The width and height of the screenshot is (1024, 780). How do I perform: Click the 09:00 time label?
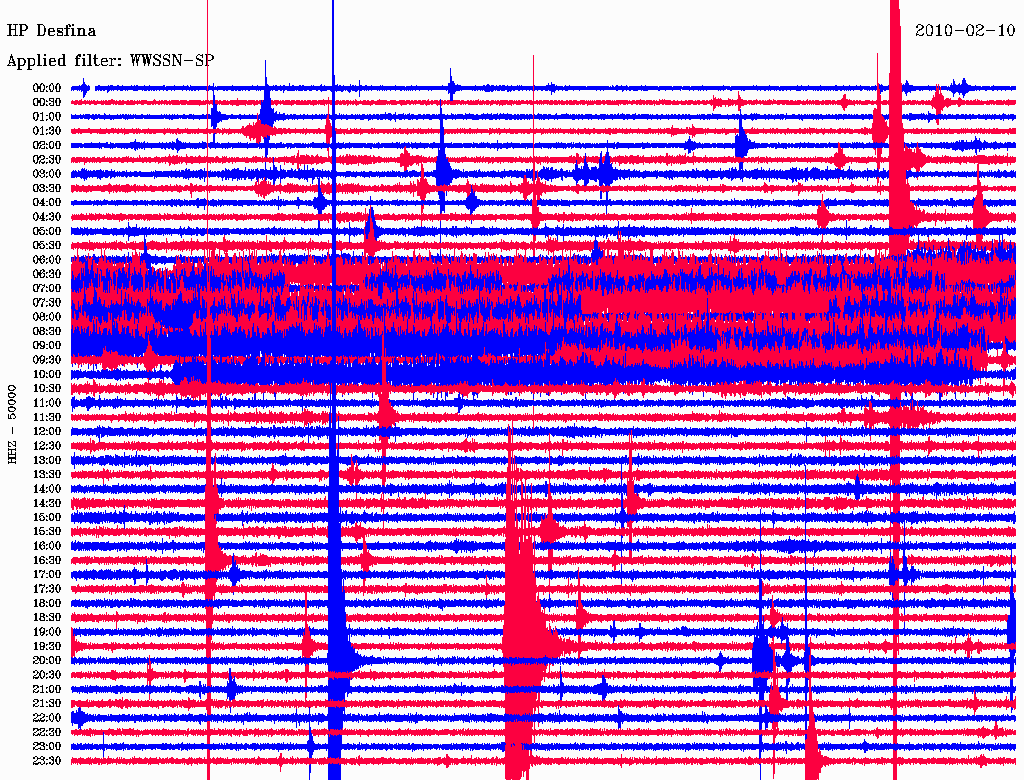tap(47, 346)
